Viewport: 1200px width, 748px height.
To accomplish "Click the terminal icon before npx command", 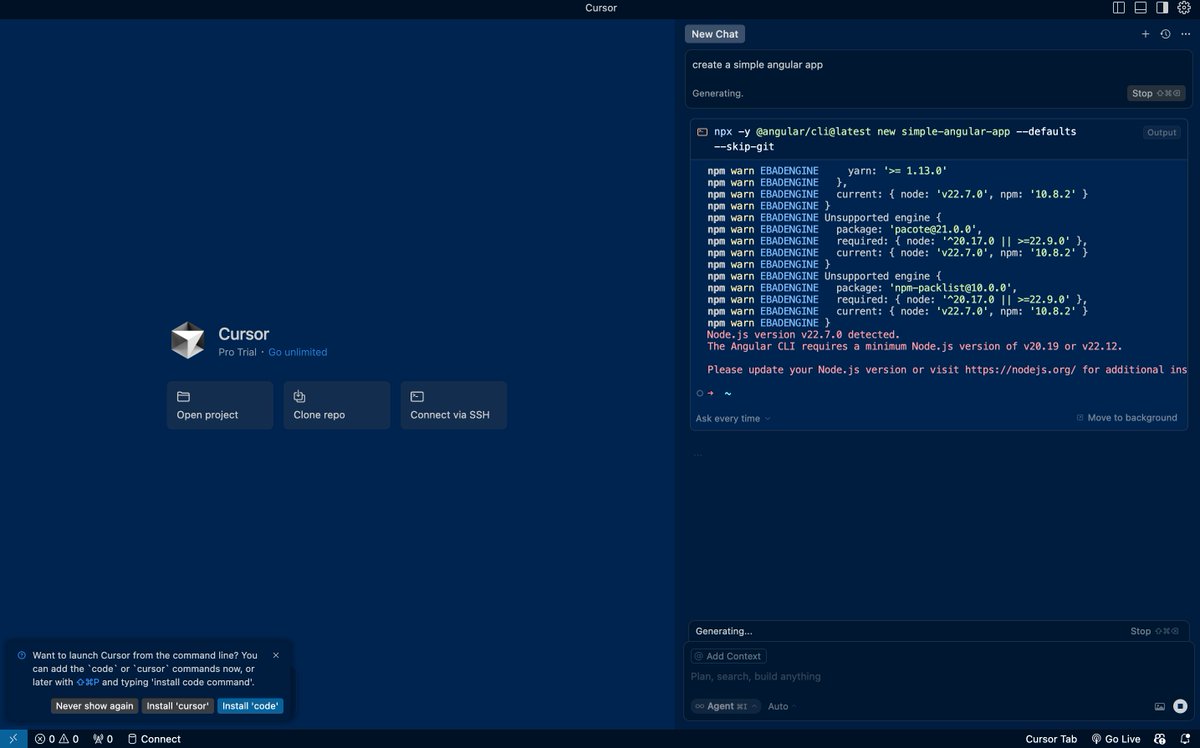I will 702,132.
